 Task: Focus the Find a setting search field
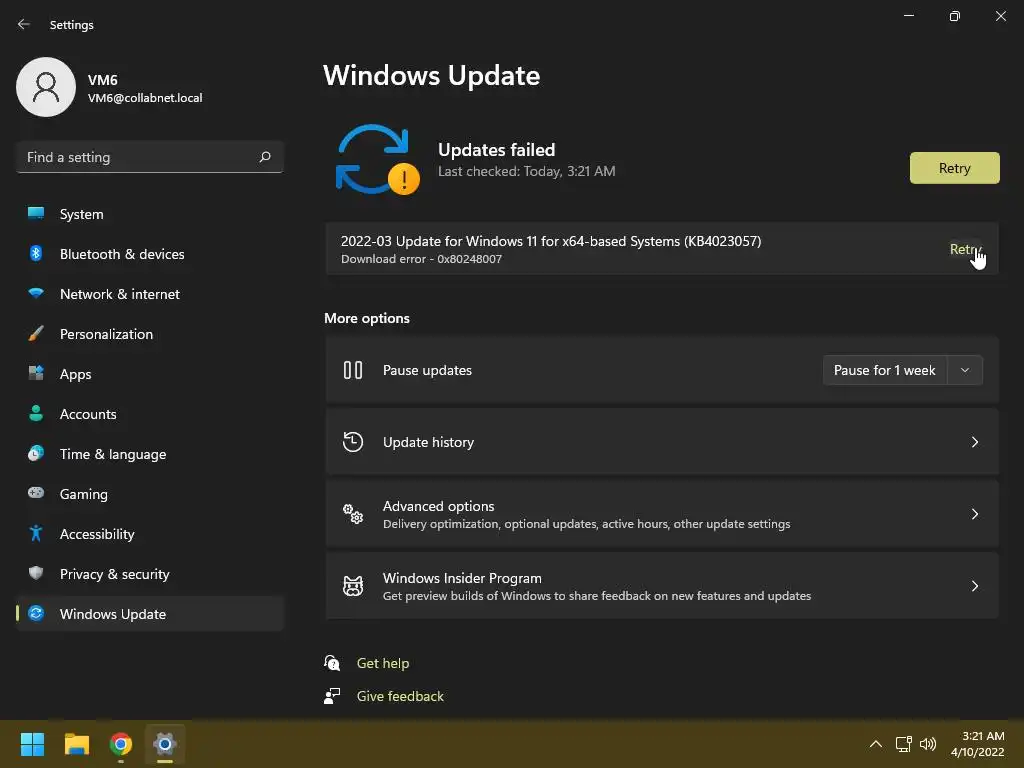[x=150, y=157]
